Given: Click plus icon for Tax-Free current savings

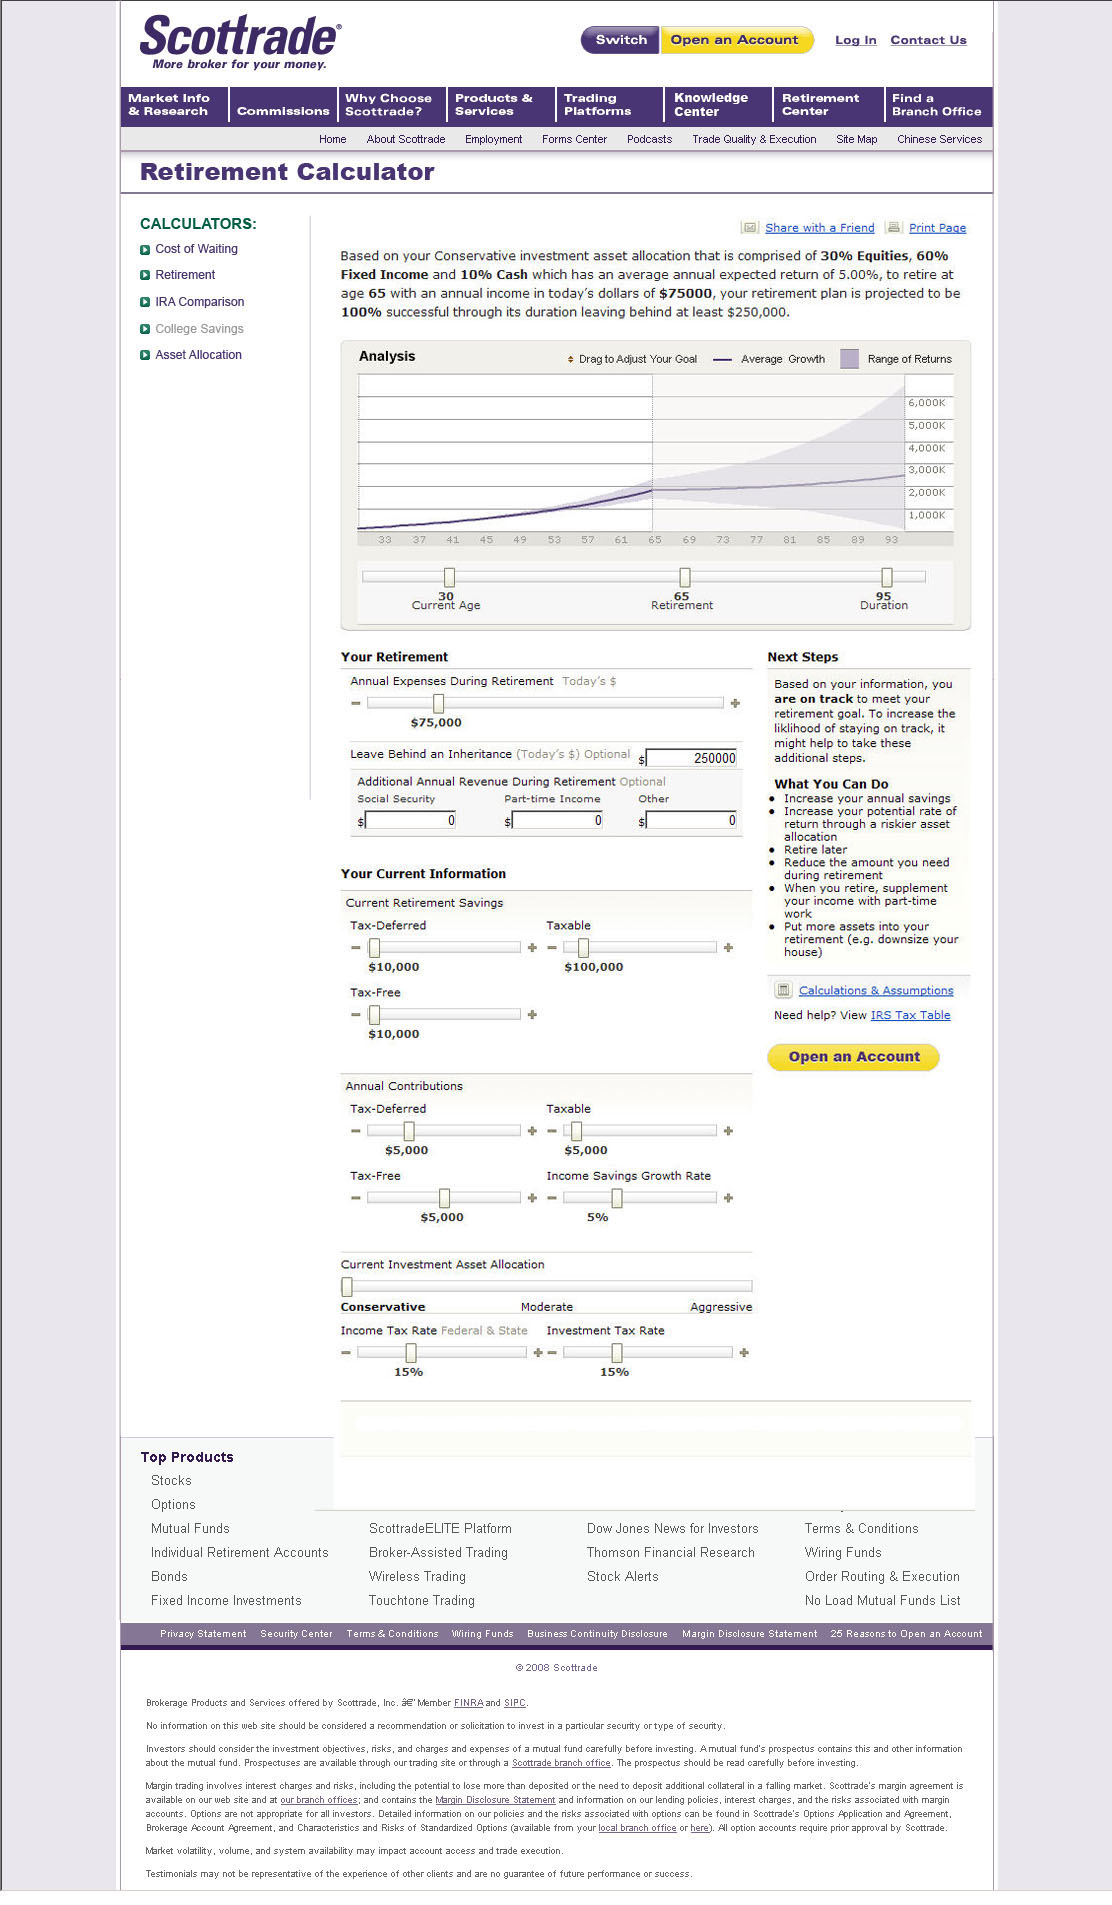Looking at the screenshot, I should [x=532, y=1014].
